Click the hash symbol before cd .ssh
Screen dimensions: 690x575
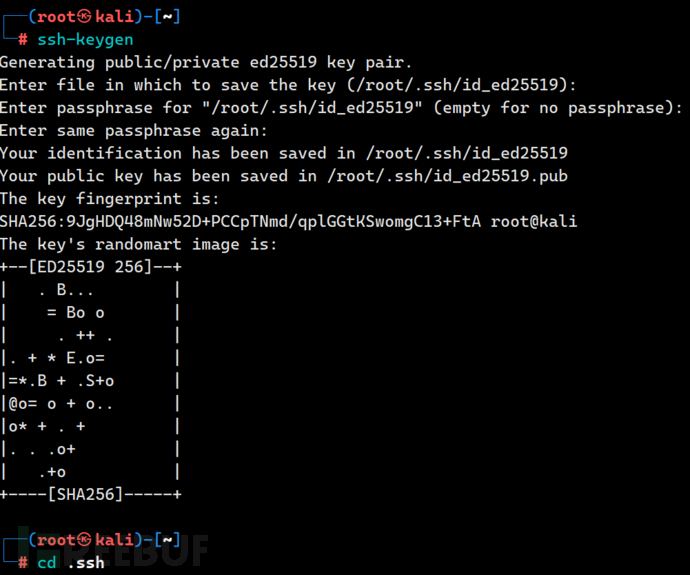coord(22,563)
